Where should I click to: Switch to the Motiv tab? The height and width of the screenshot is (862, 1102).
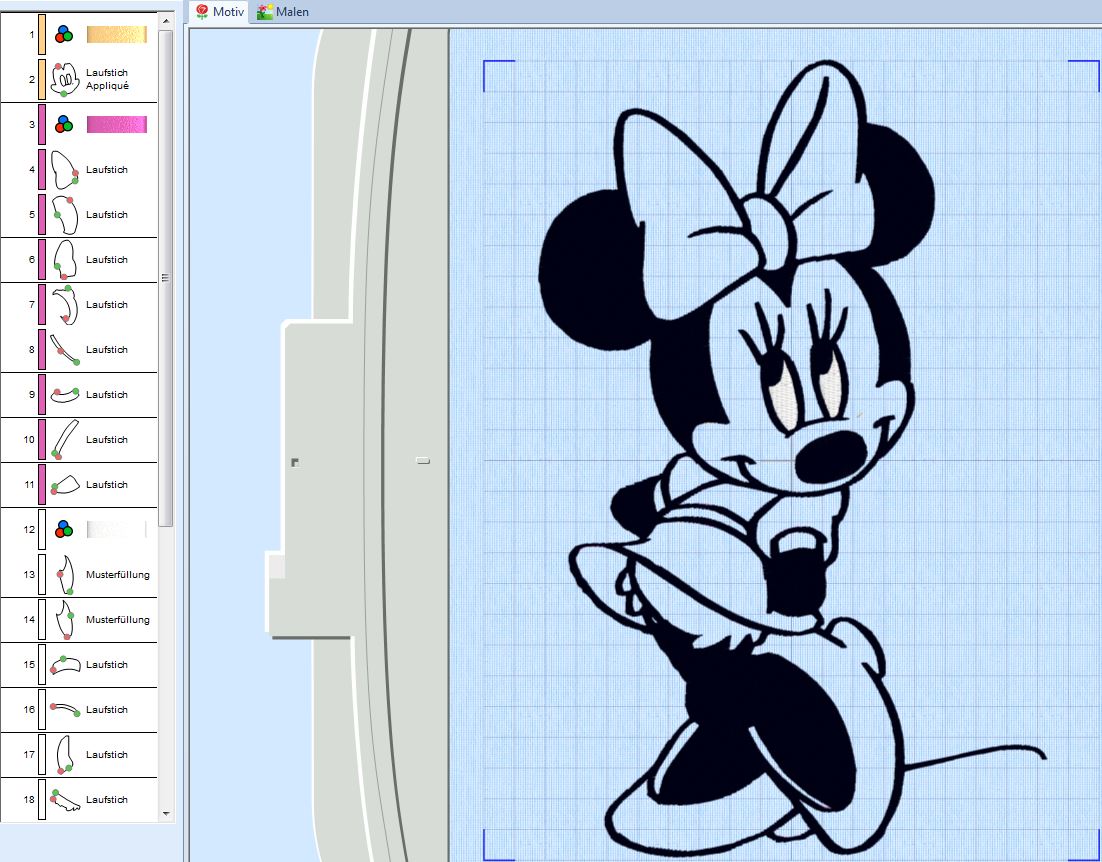coord(219,12)
